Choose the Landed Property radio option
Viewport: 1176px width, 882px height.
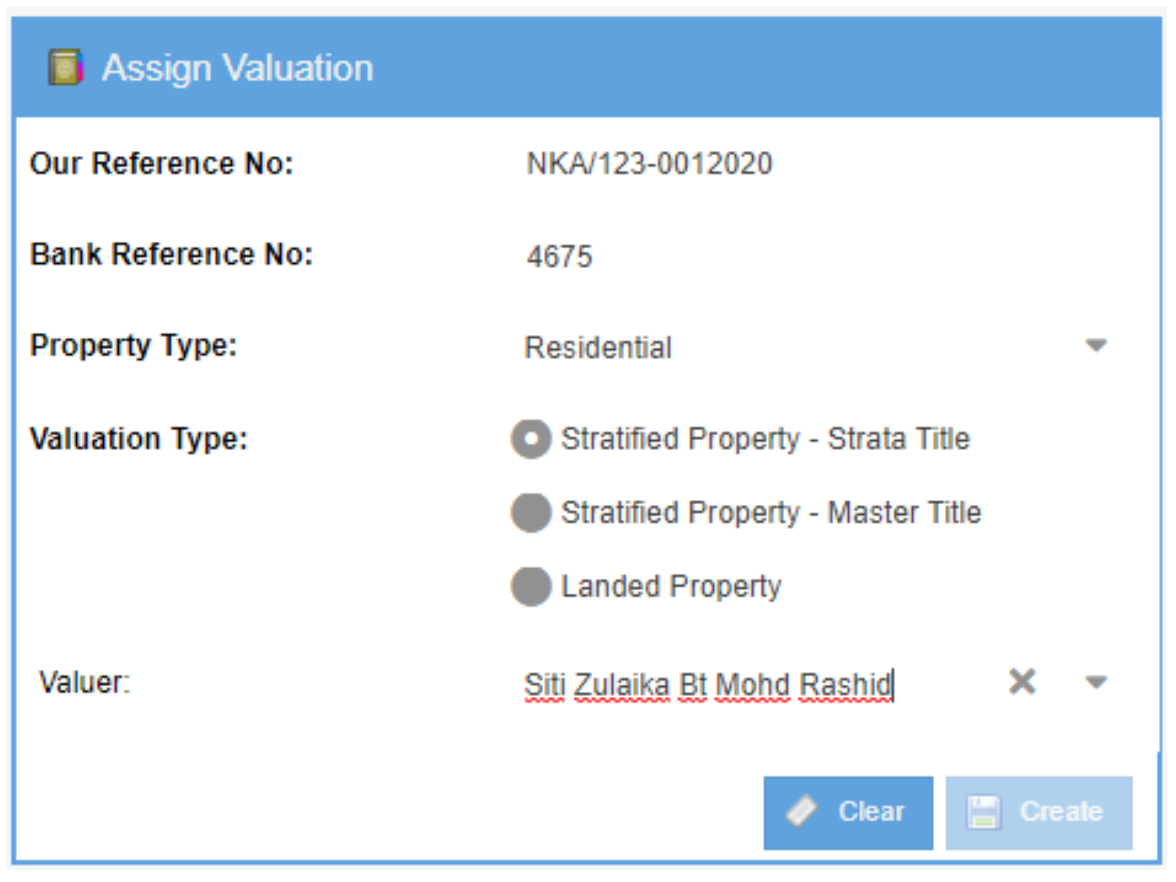click(x=531, y=586)
